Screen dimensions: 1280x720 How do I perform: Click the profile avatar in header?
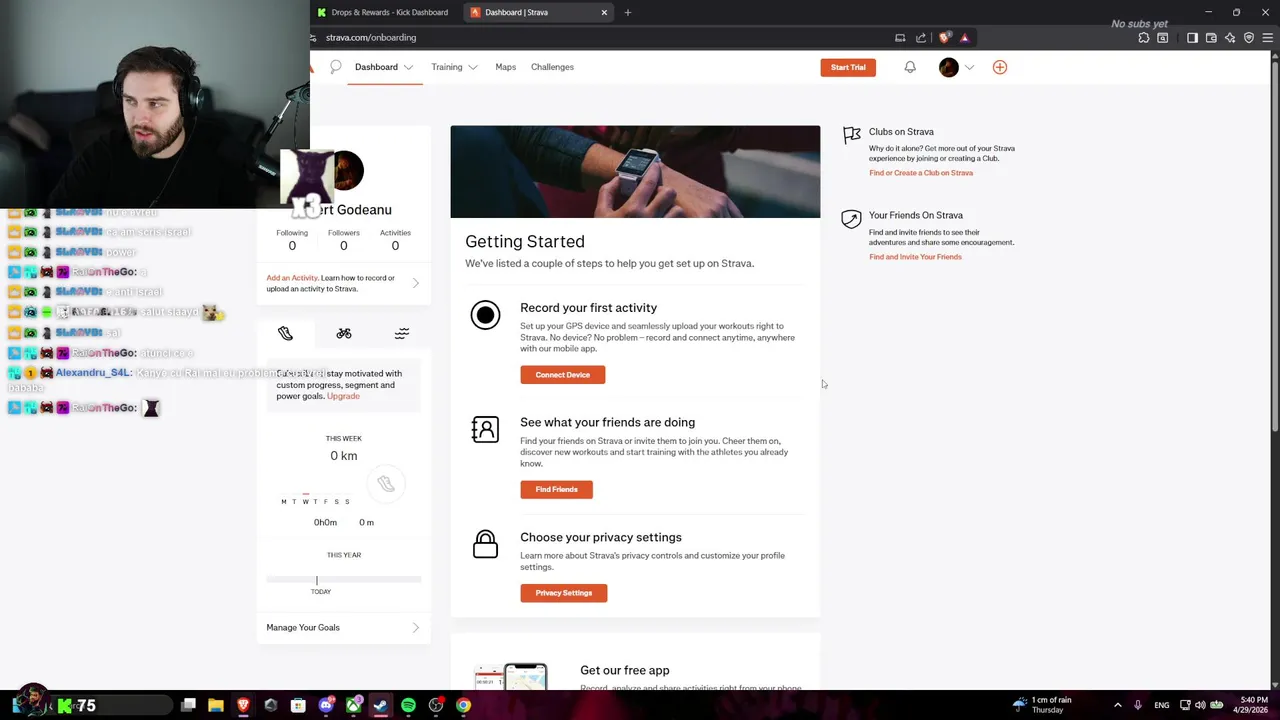coord(949,67)
